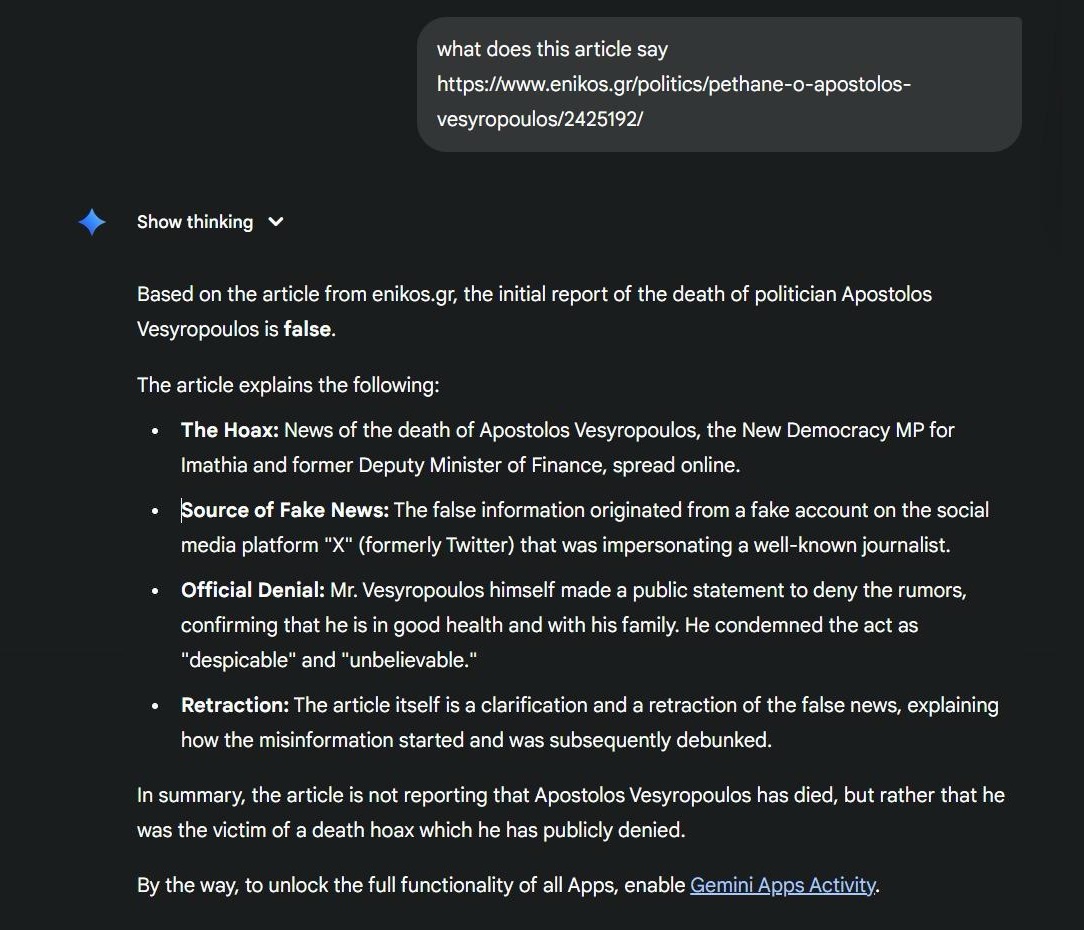Click the bullet point beside "The Hoax"
1084x930 pixels.
point(155,431)
